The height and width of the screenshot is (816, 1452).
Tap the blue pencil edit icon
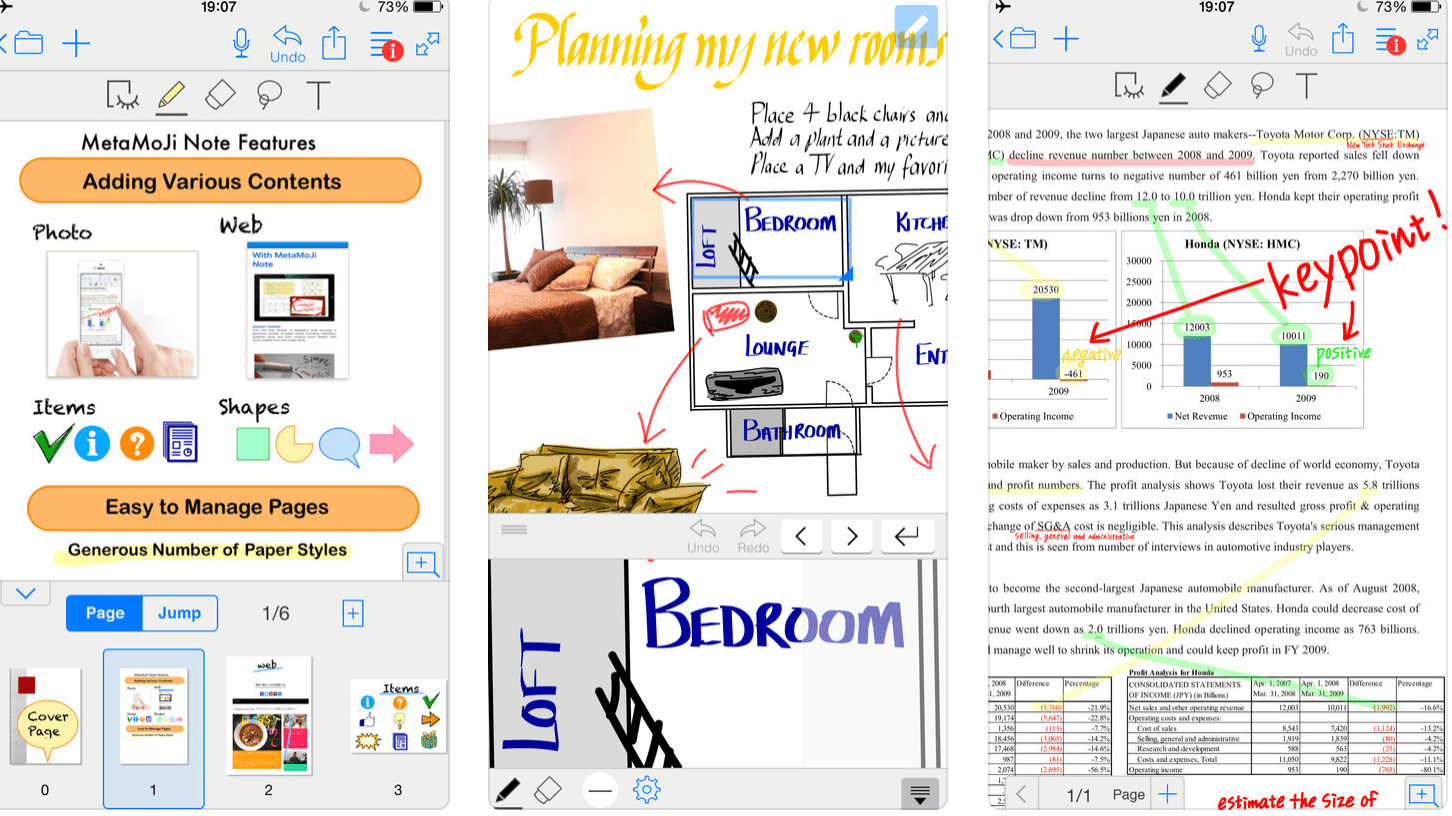click(x=915, y=27)
